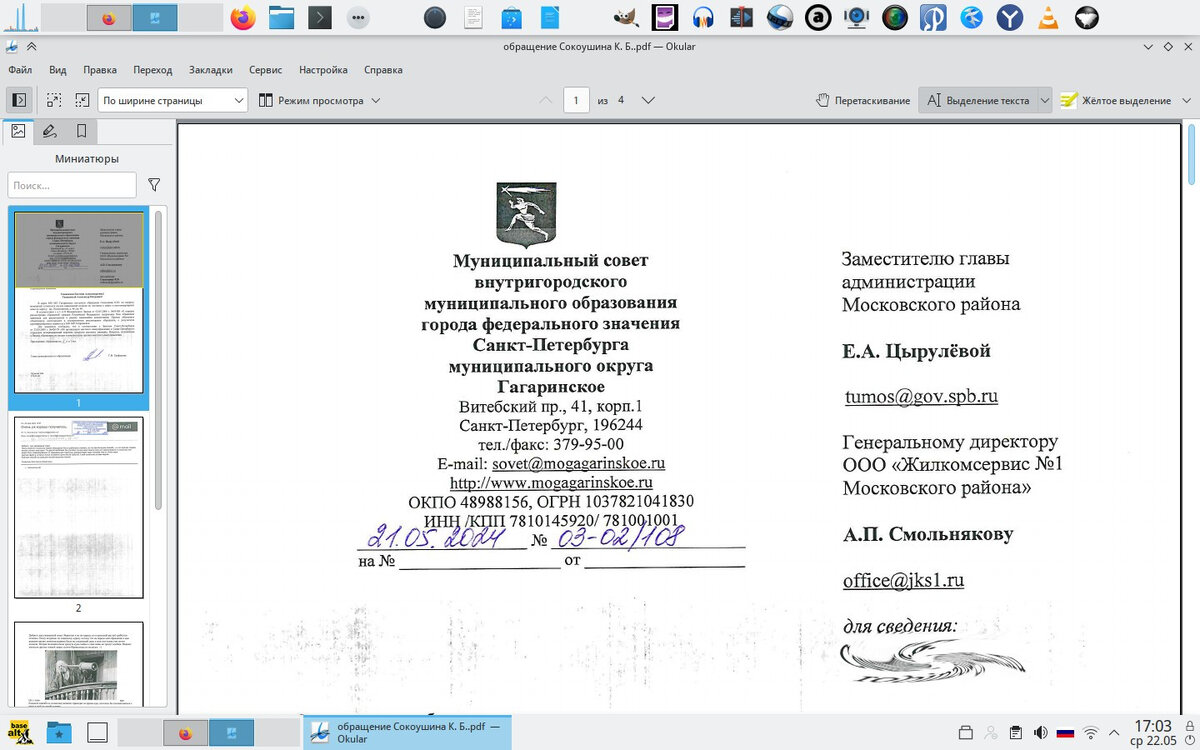The height and width of the screenshot is (750, 1200).
Task: Switch to annotations (pen) sidebar tab
Action: pos(49,131)
